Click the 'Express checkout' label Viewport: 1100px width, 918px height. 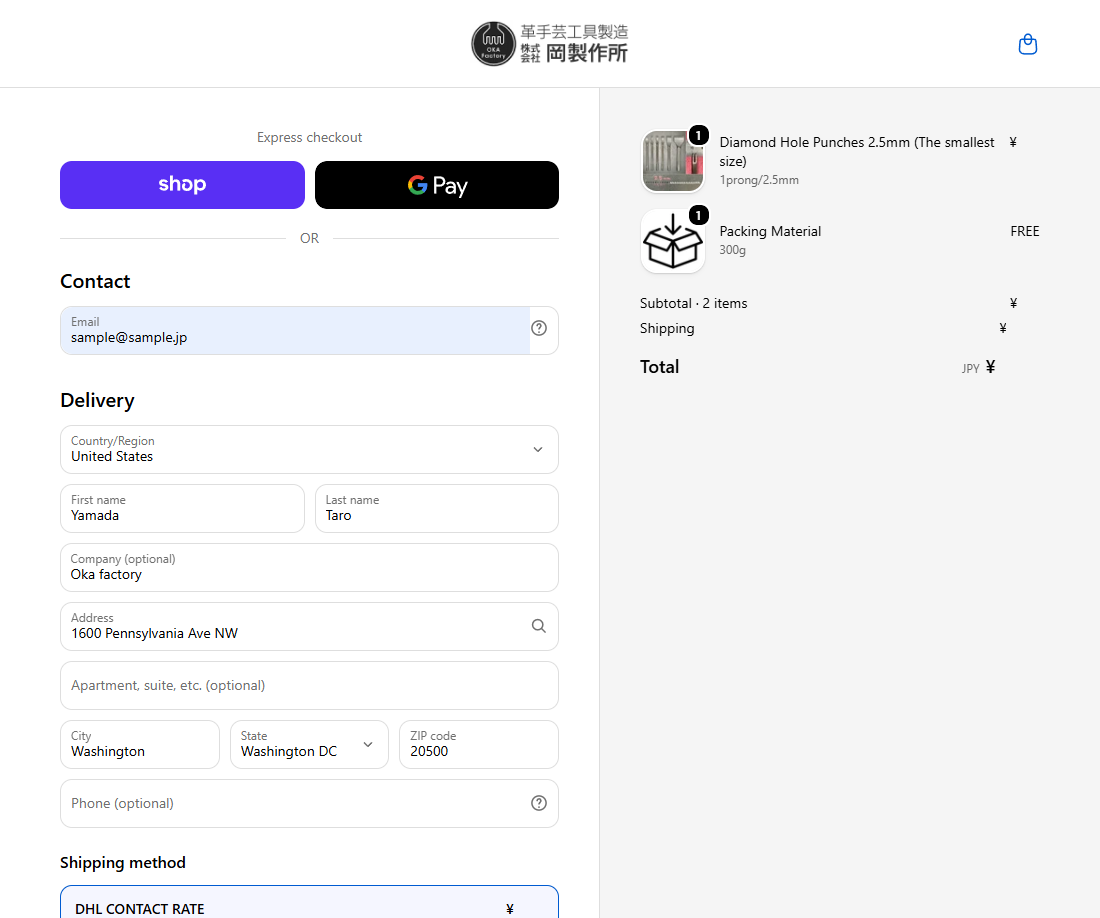[x=309, y=137]
